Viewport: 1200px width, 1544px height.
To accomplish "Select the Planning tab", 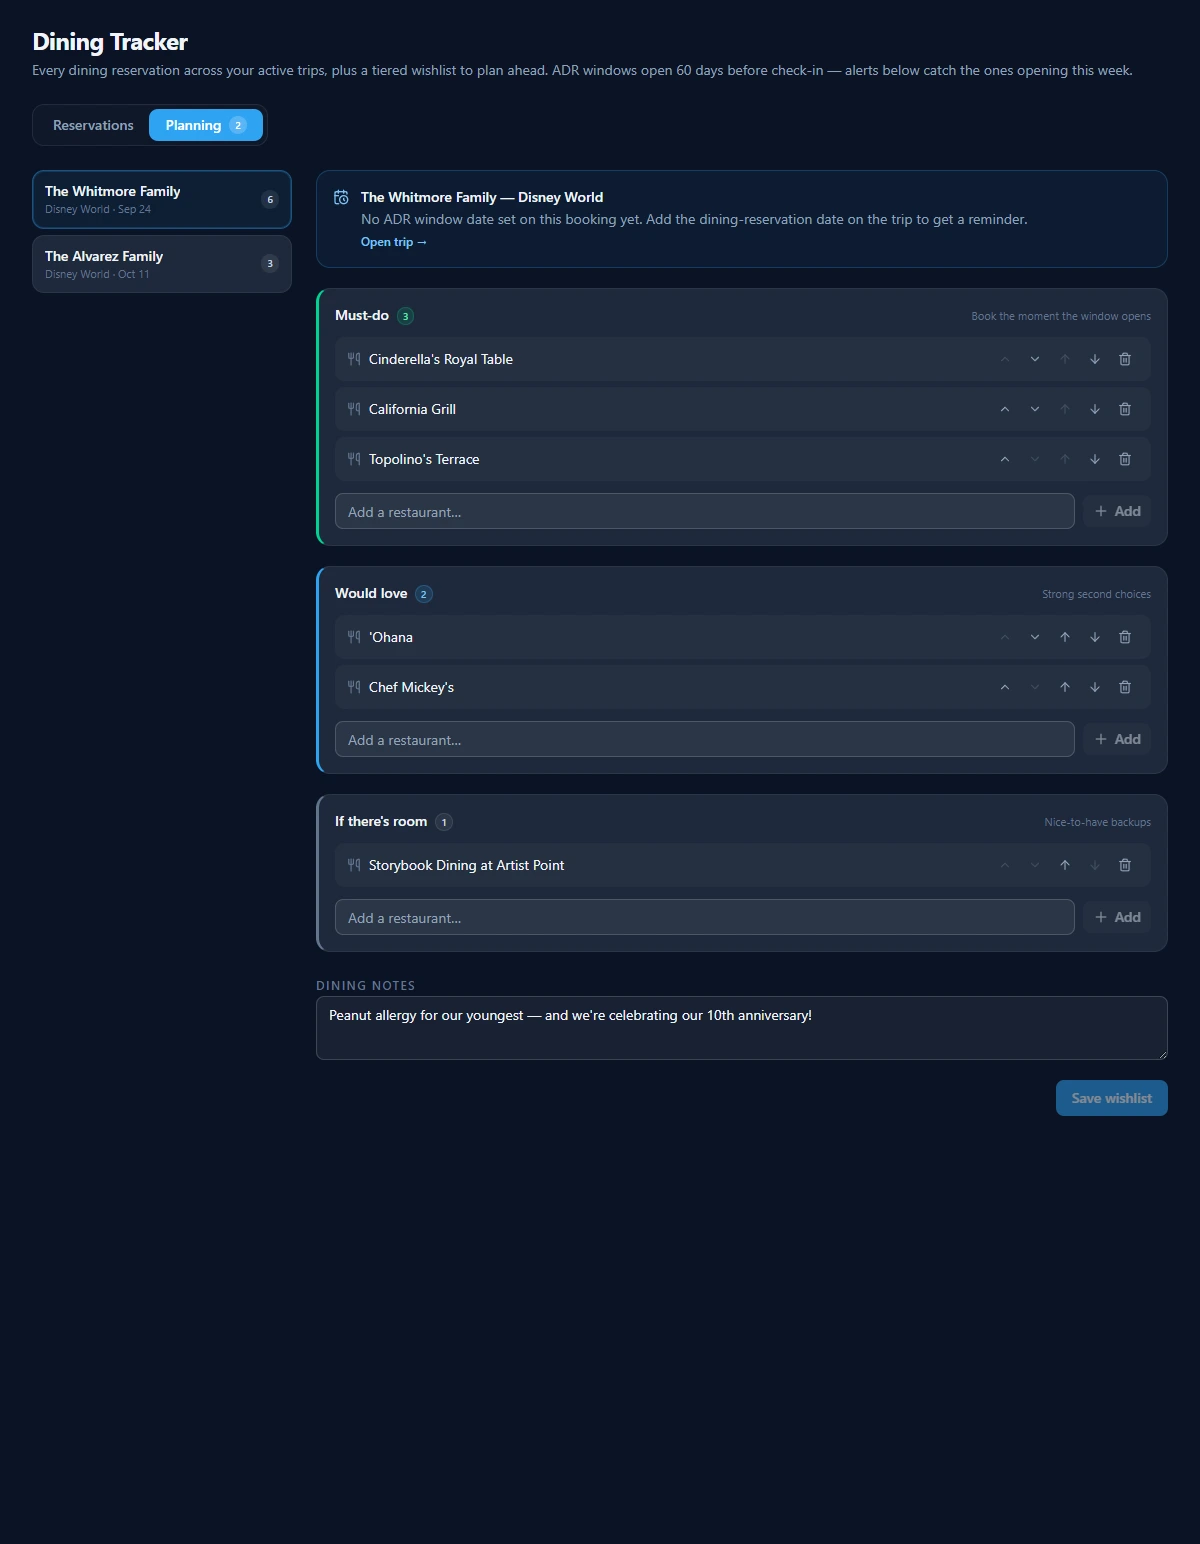I will (x=206, y=125).
